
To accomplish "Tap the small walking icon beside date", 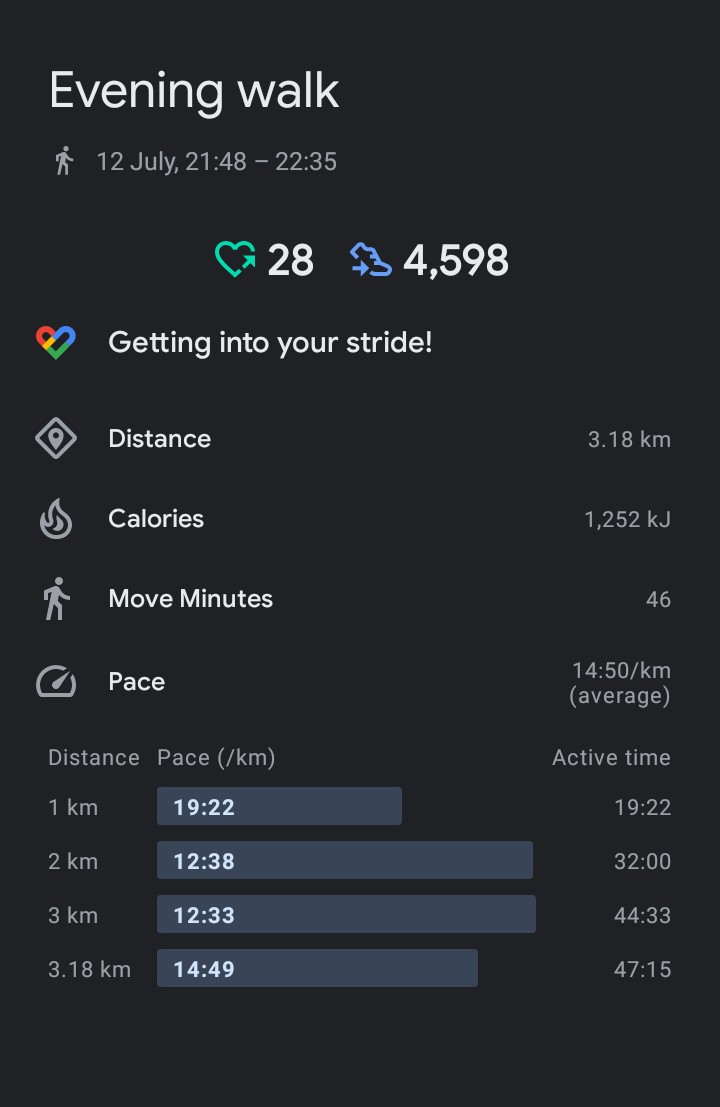I will tap(64, 161).
